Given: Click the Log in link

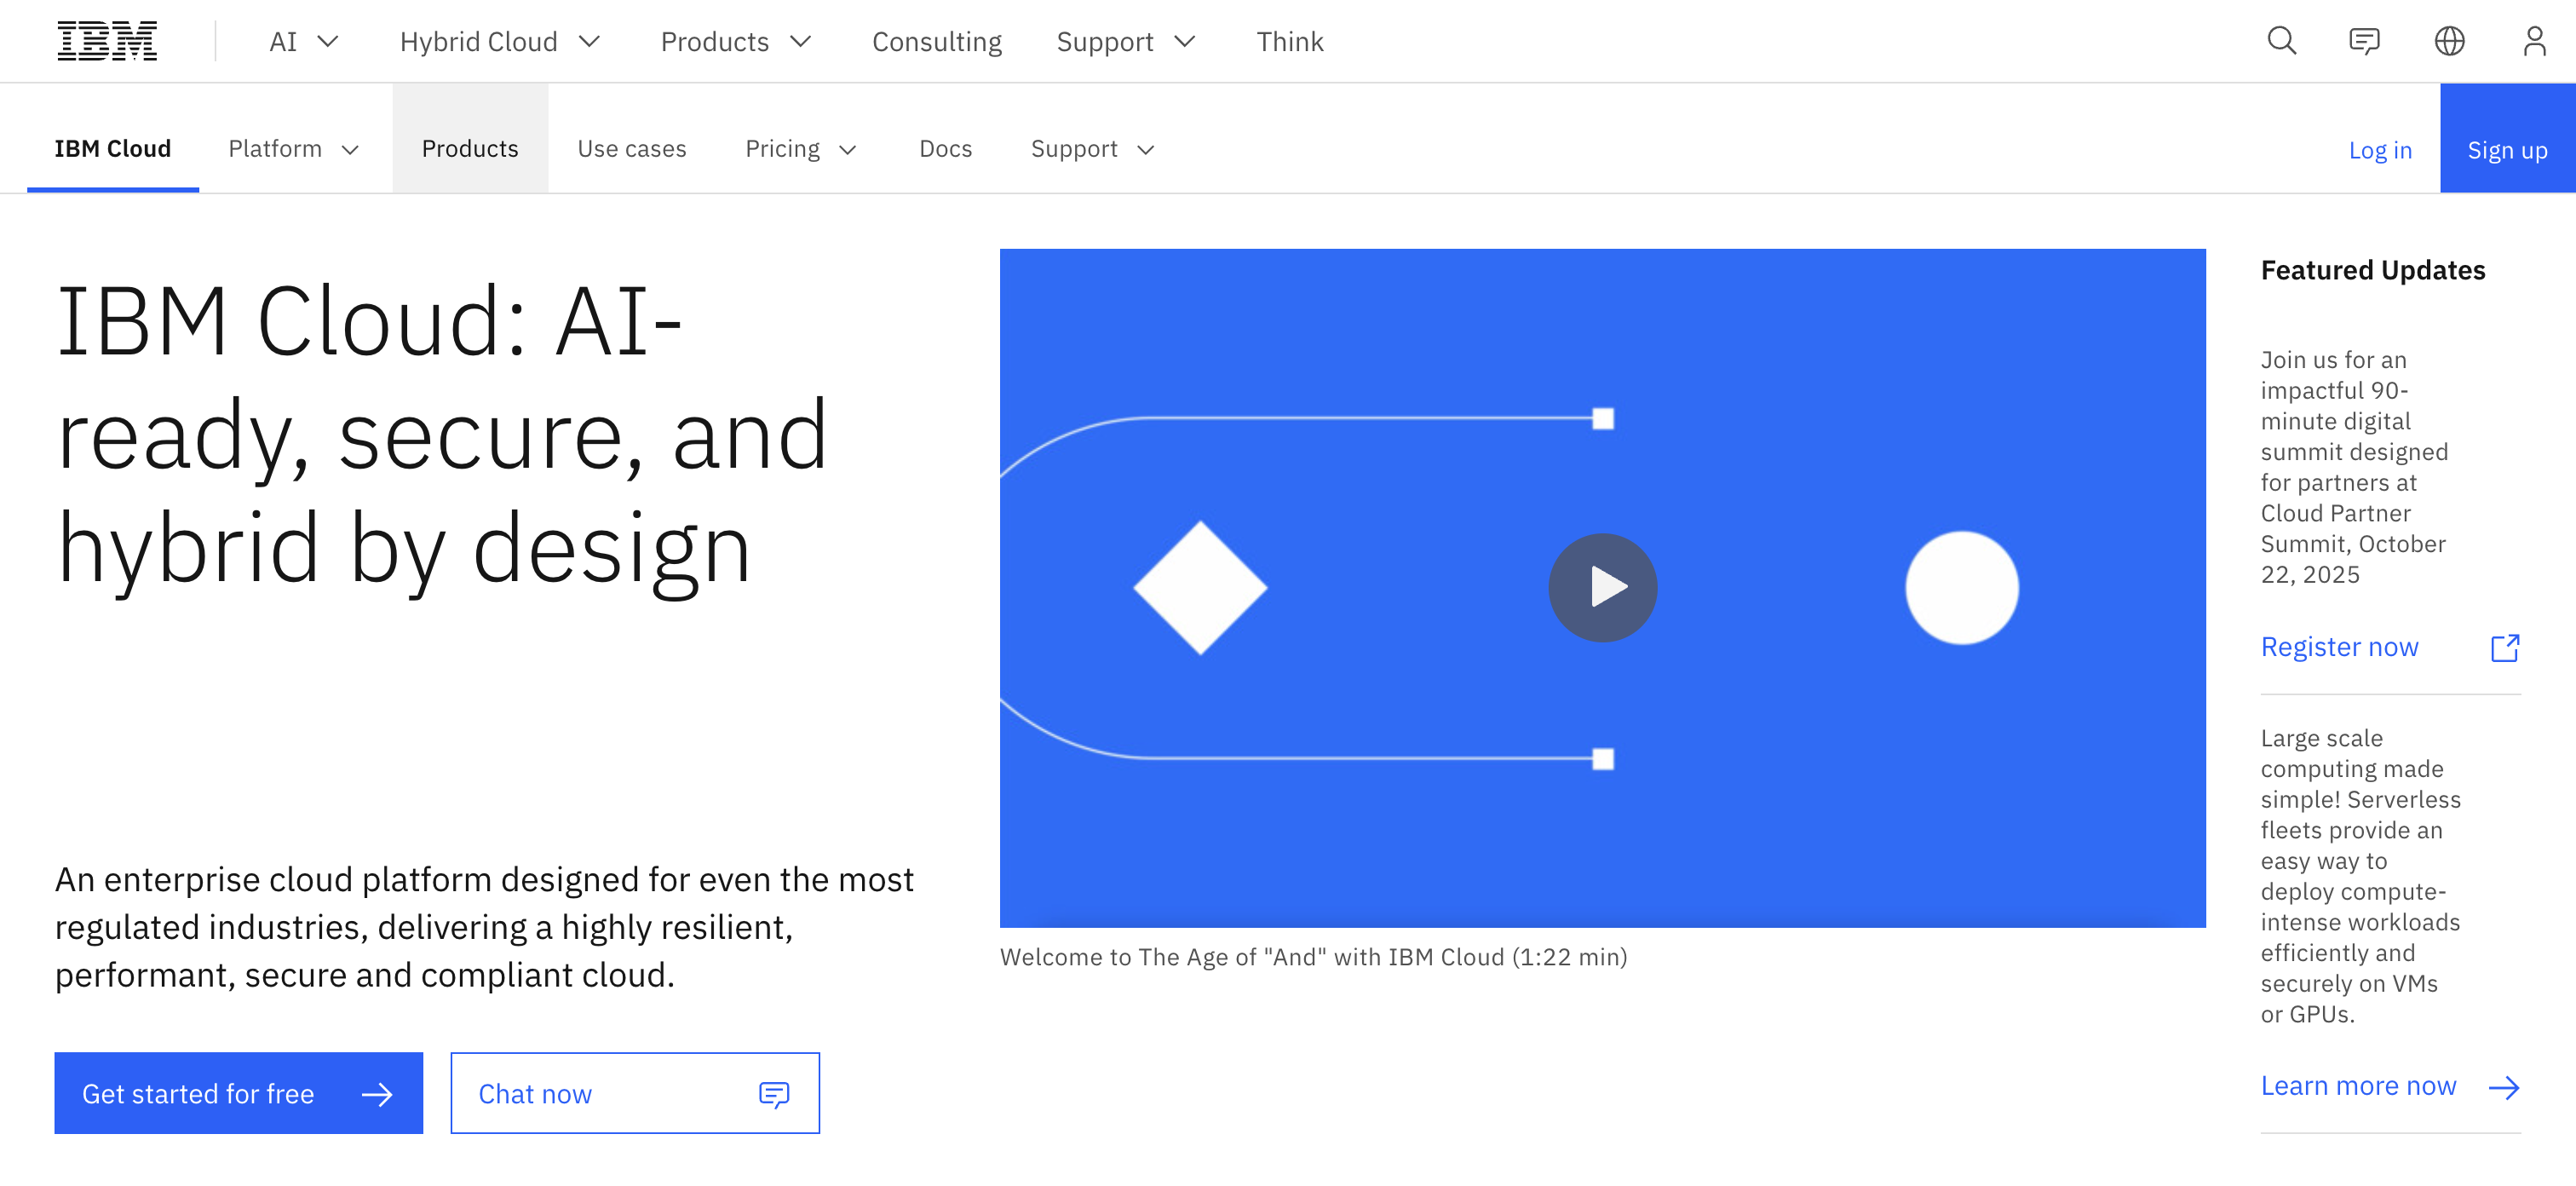Looking at the screenshot, I should coord(2379,150).
